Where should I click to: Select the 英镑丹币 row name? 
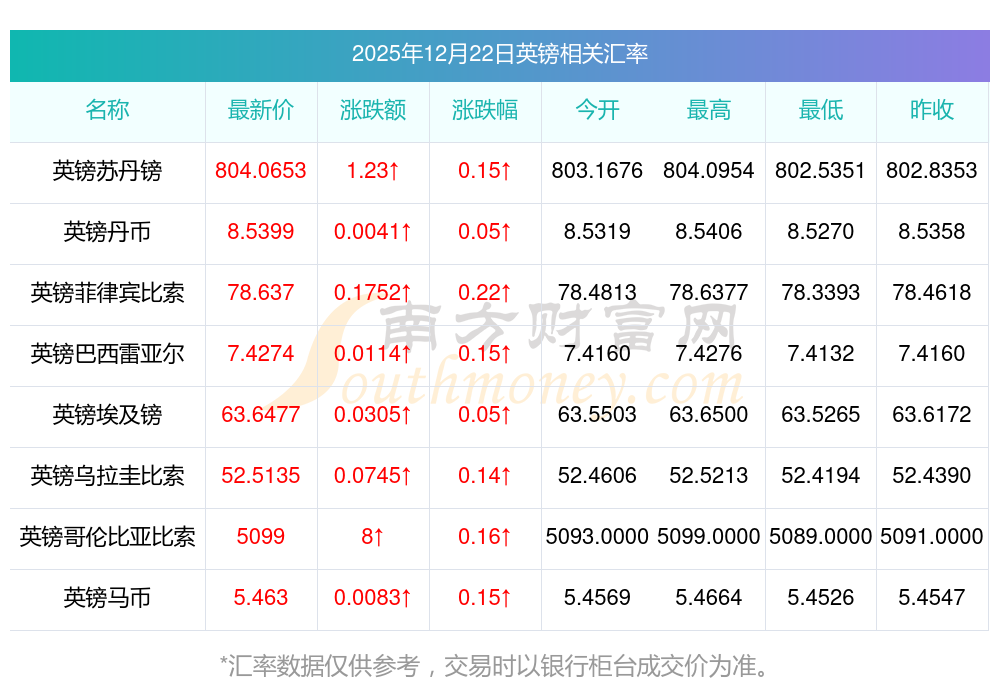tap(107, 231)
